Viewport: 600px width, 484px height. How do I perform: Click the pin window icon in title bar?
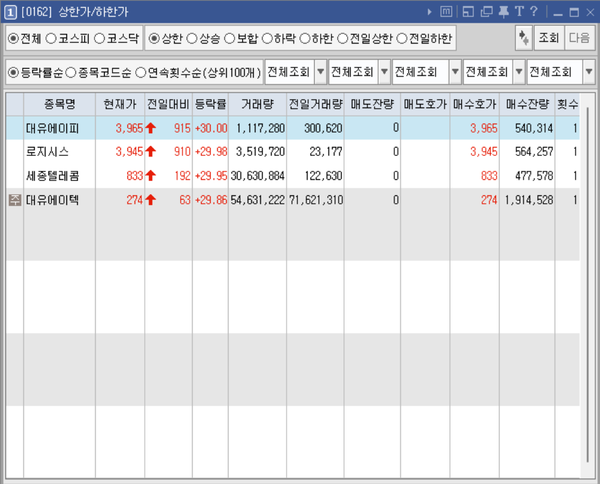[502, 11]
